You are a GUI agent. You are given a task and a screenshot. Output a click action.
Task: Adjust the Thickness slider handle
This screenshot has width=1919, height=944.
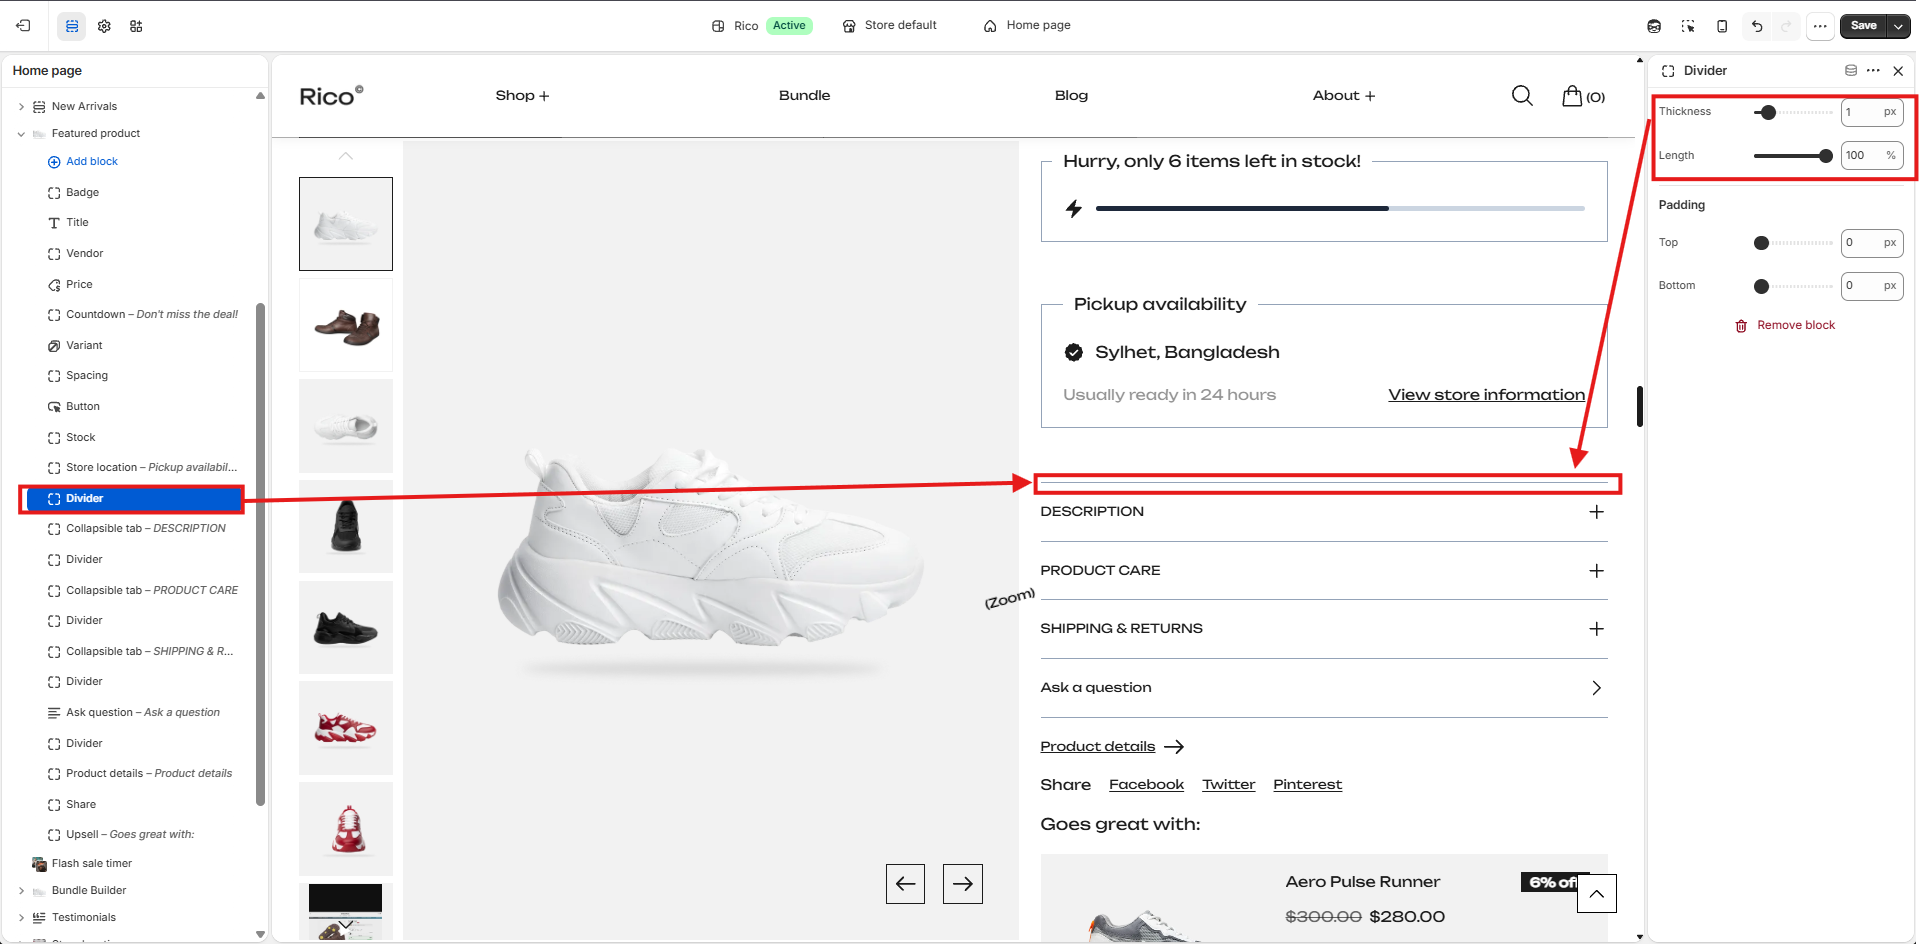[x=1768, y=112]
